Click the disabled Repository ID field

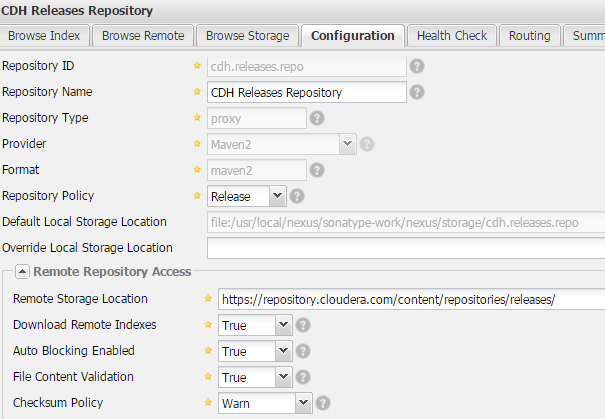tap(307, 66)
